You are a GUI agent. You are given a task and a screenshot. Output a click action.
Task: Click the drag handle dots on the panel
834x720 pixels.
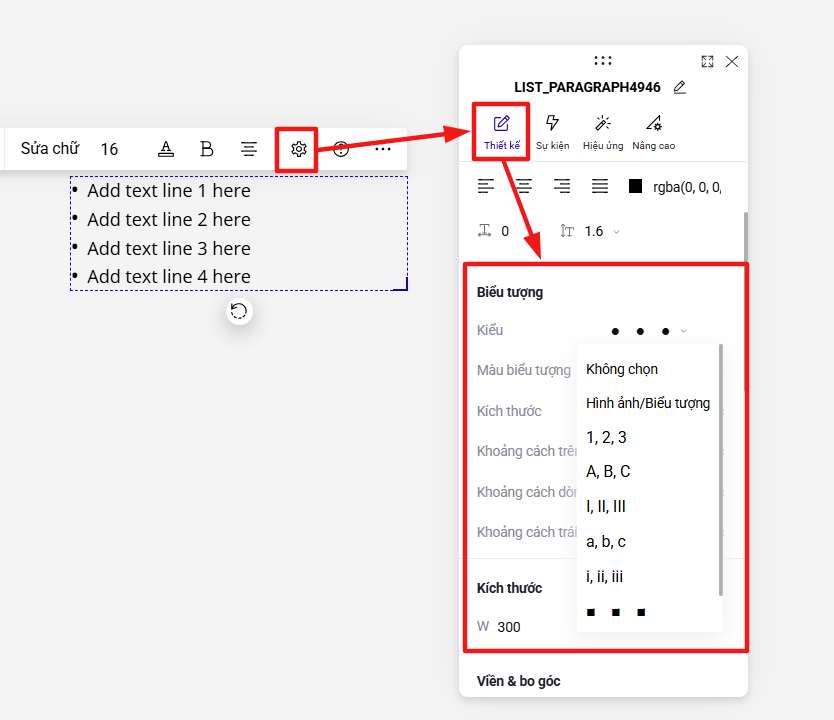click(603, 61)
